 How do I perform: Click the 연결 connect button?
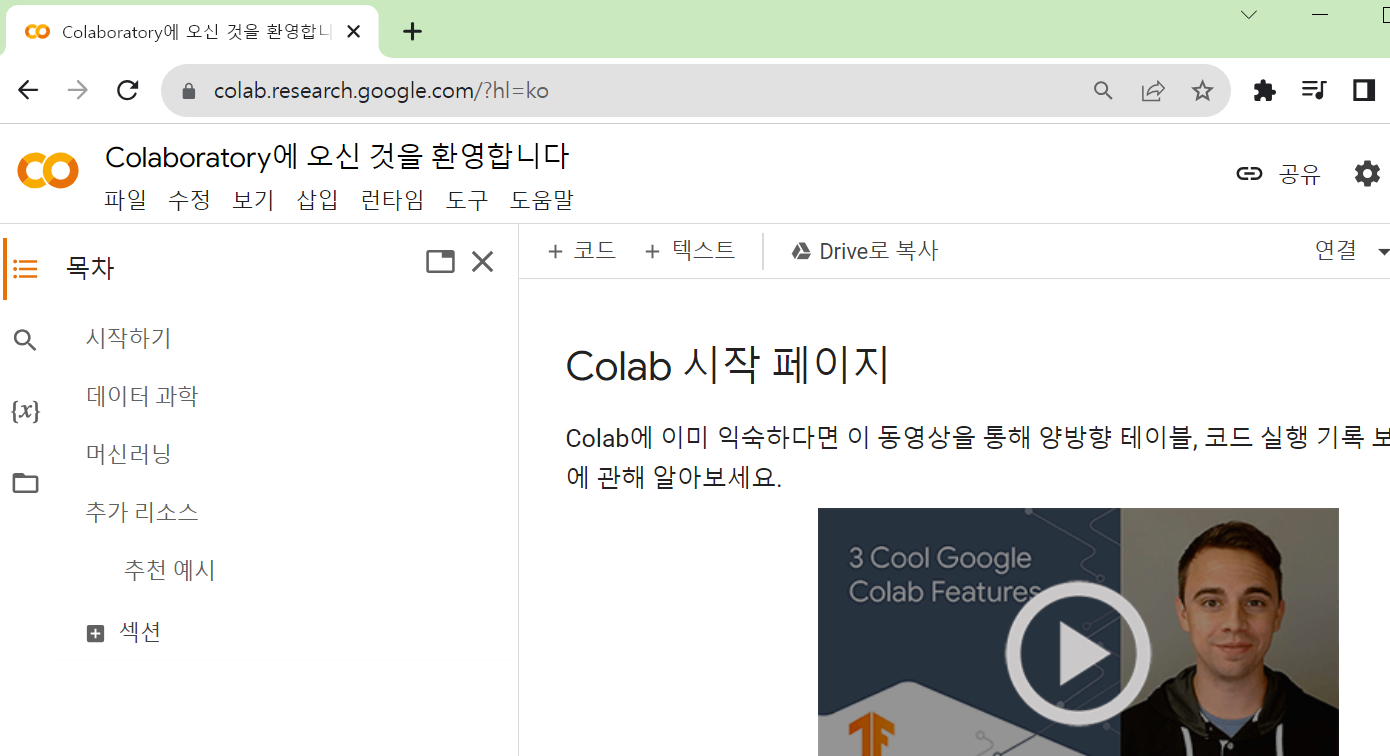point(1335,251)
